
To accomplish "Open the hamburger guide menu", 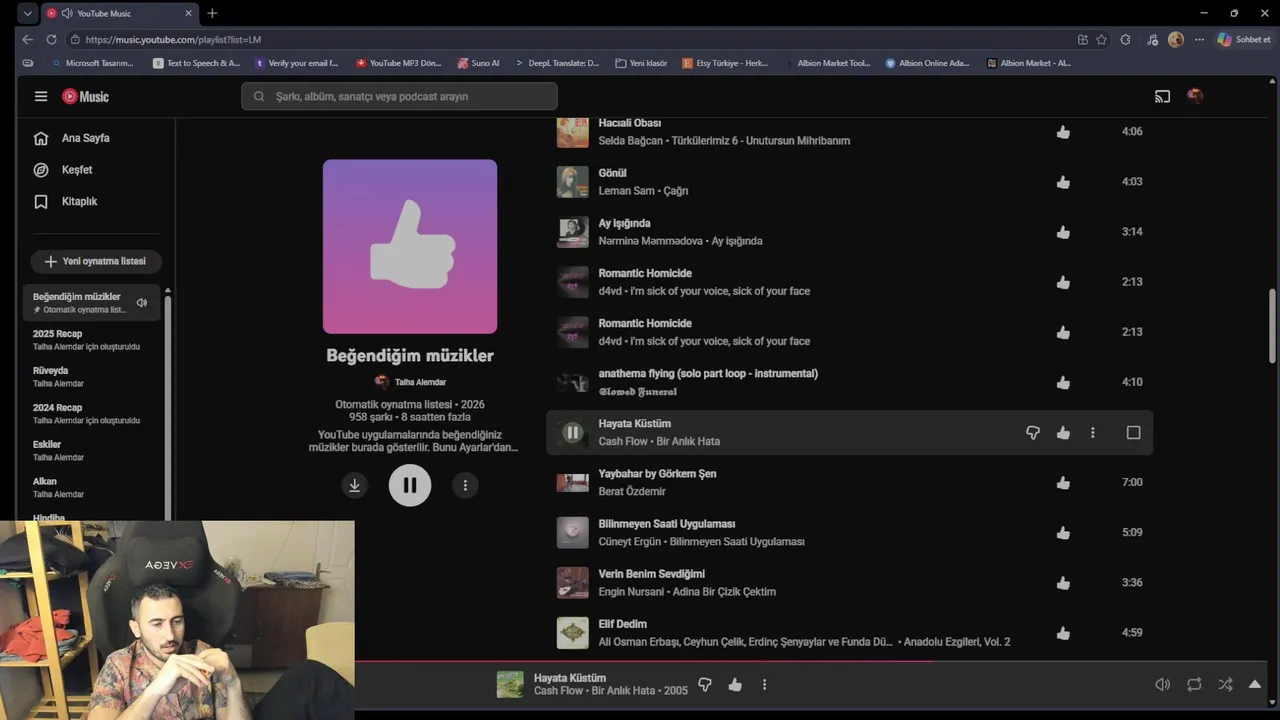I will 41,96.
